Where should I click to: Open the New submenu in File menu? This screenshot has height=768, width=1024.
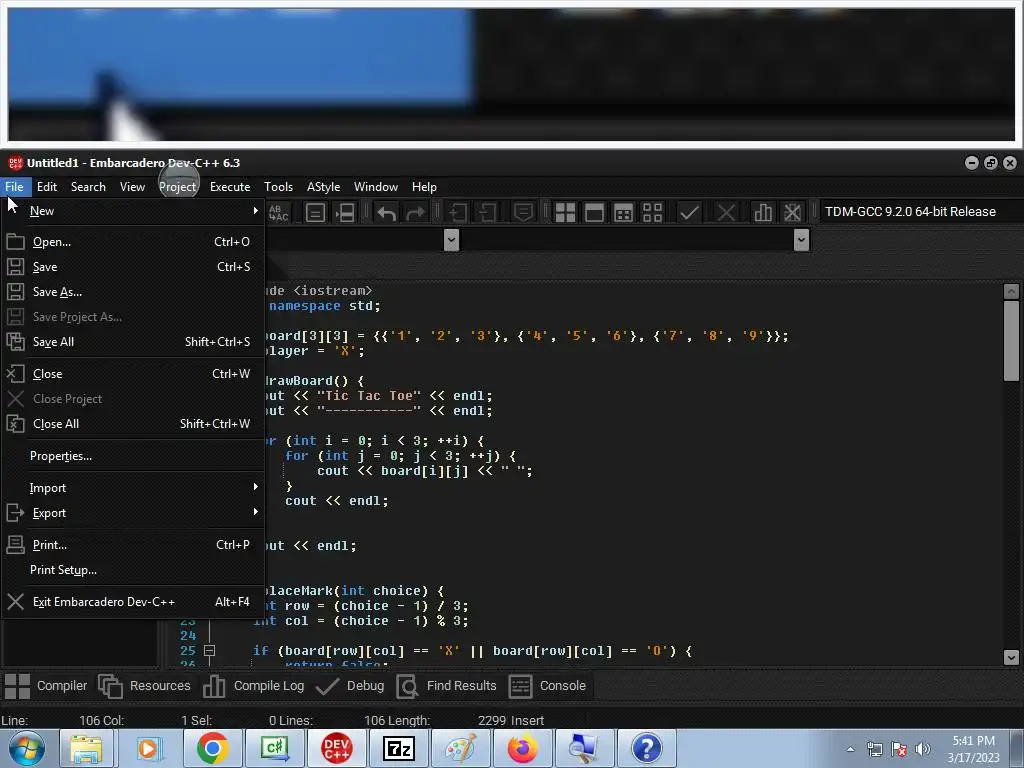133,211
